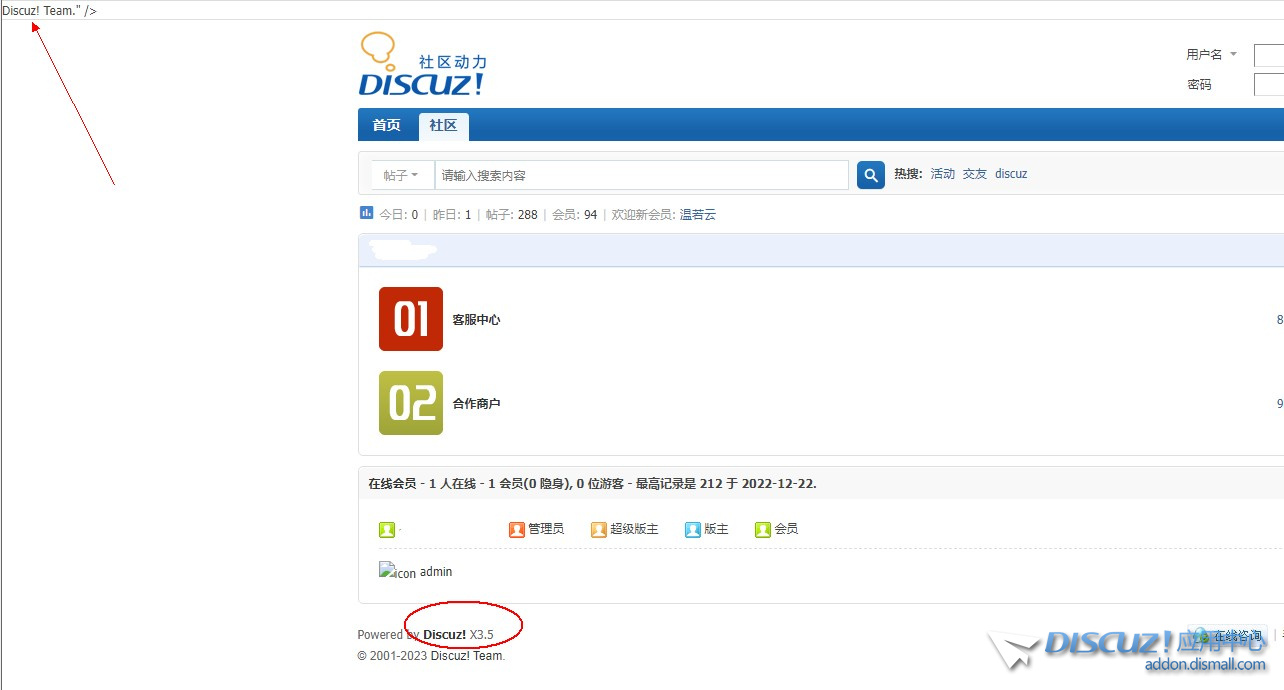Open the 用户名 login dropdown arrow
This screenshot has width=1284, height=690.
1234,55
